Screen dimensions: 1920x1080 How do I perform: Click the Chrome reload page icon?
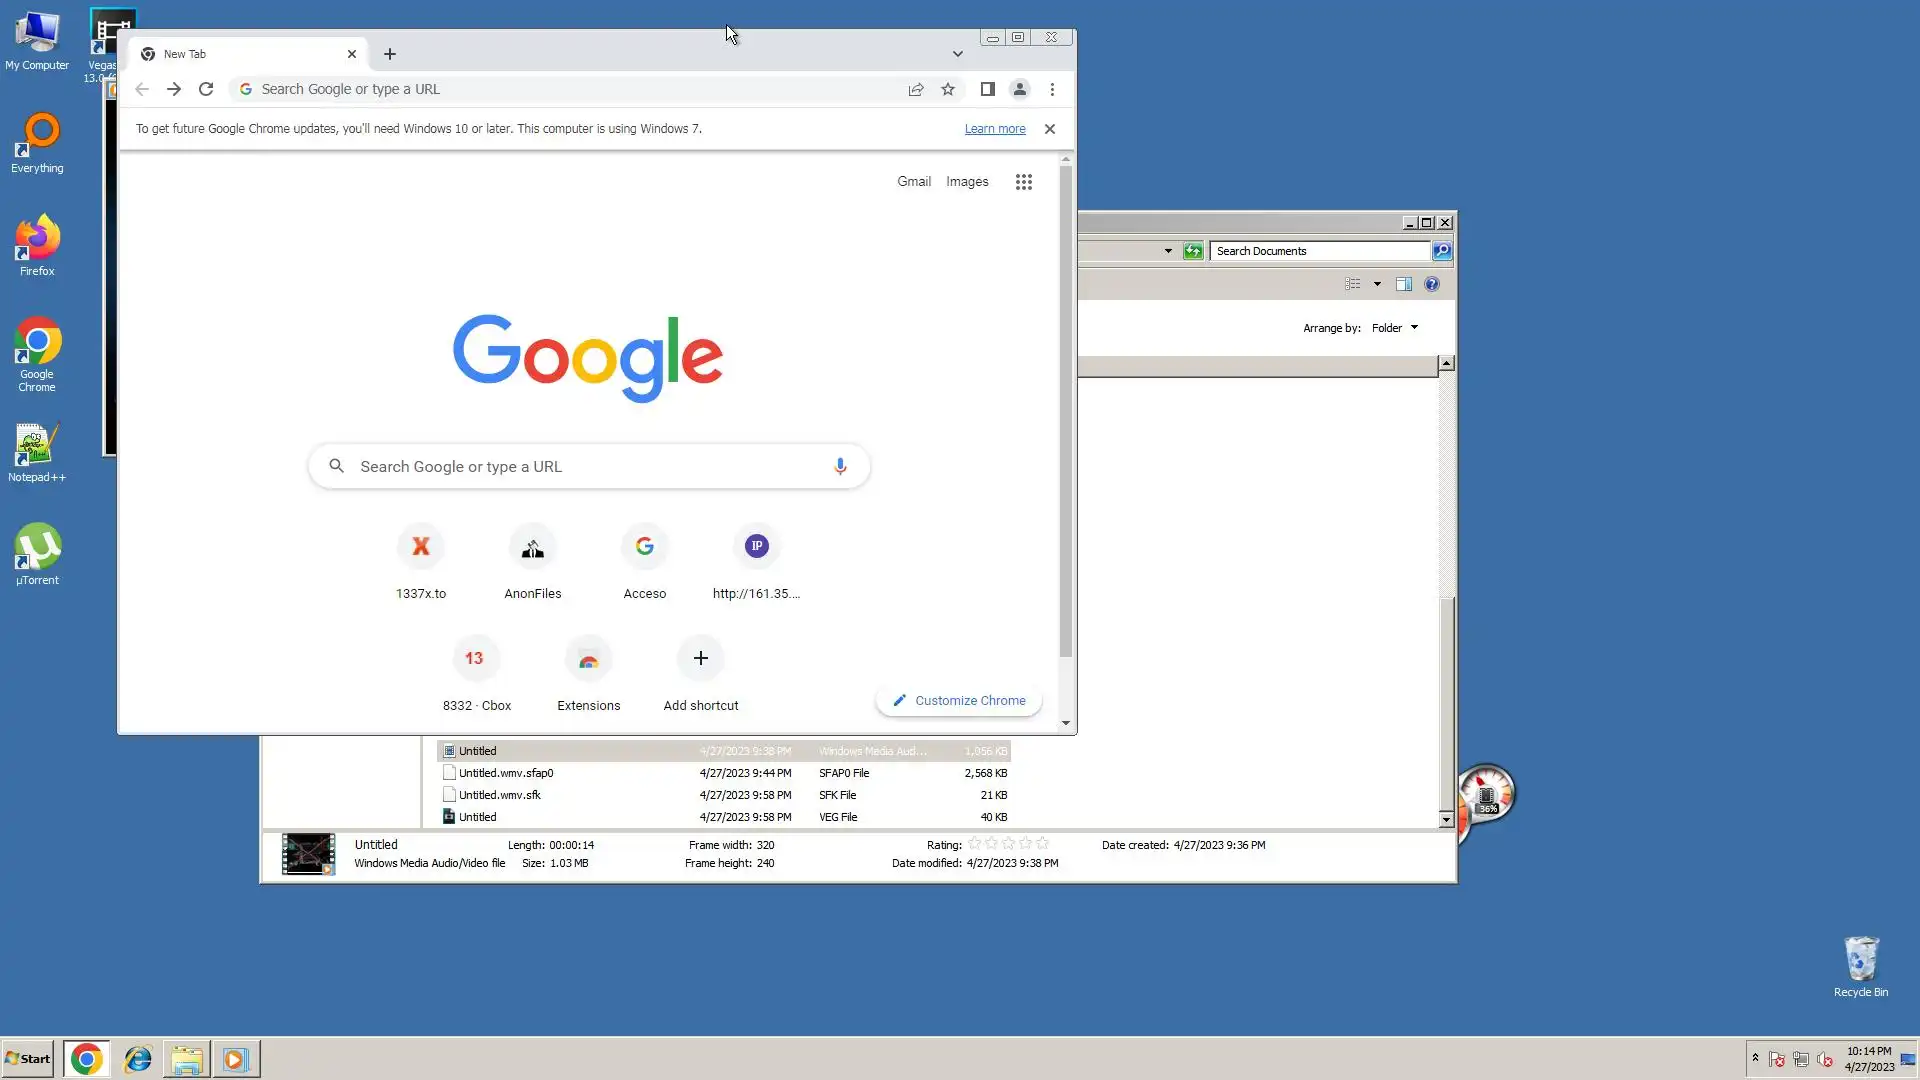[206, 89]
